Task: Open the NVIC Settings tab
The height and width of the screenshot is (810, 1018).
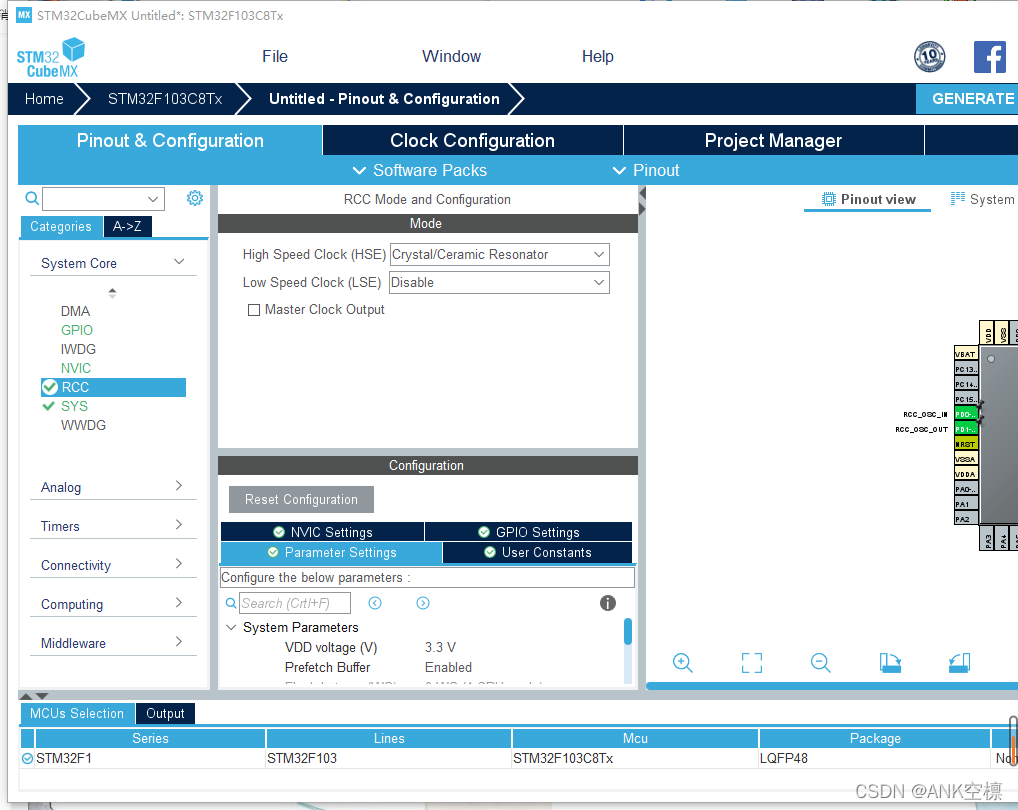Action: 323,532
